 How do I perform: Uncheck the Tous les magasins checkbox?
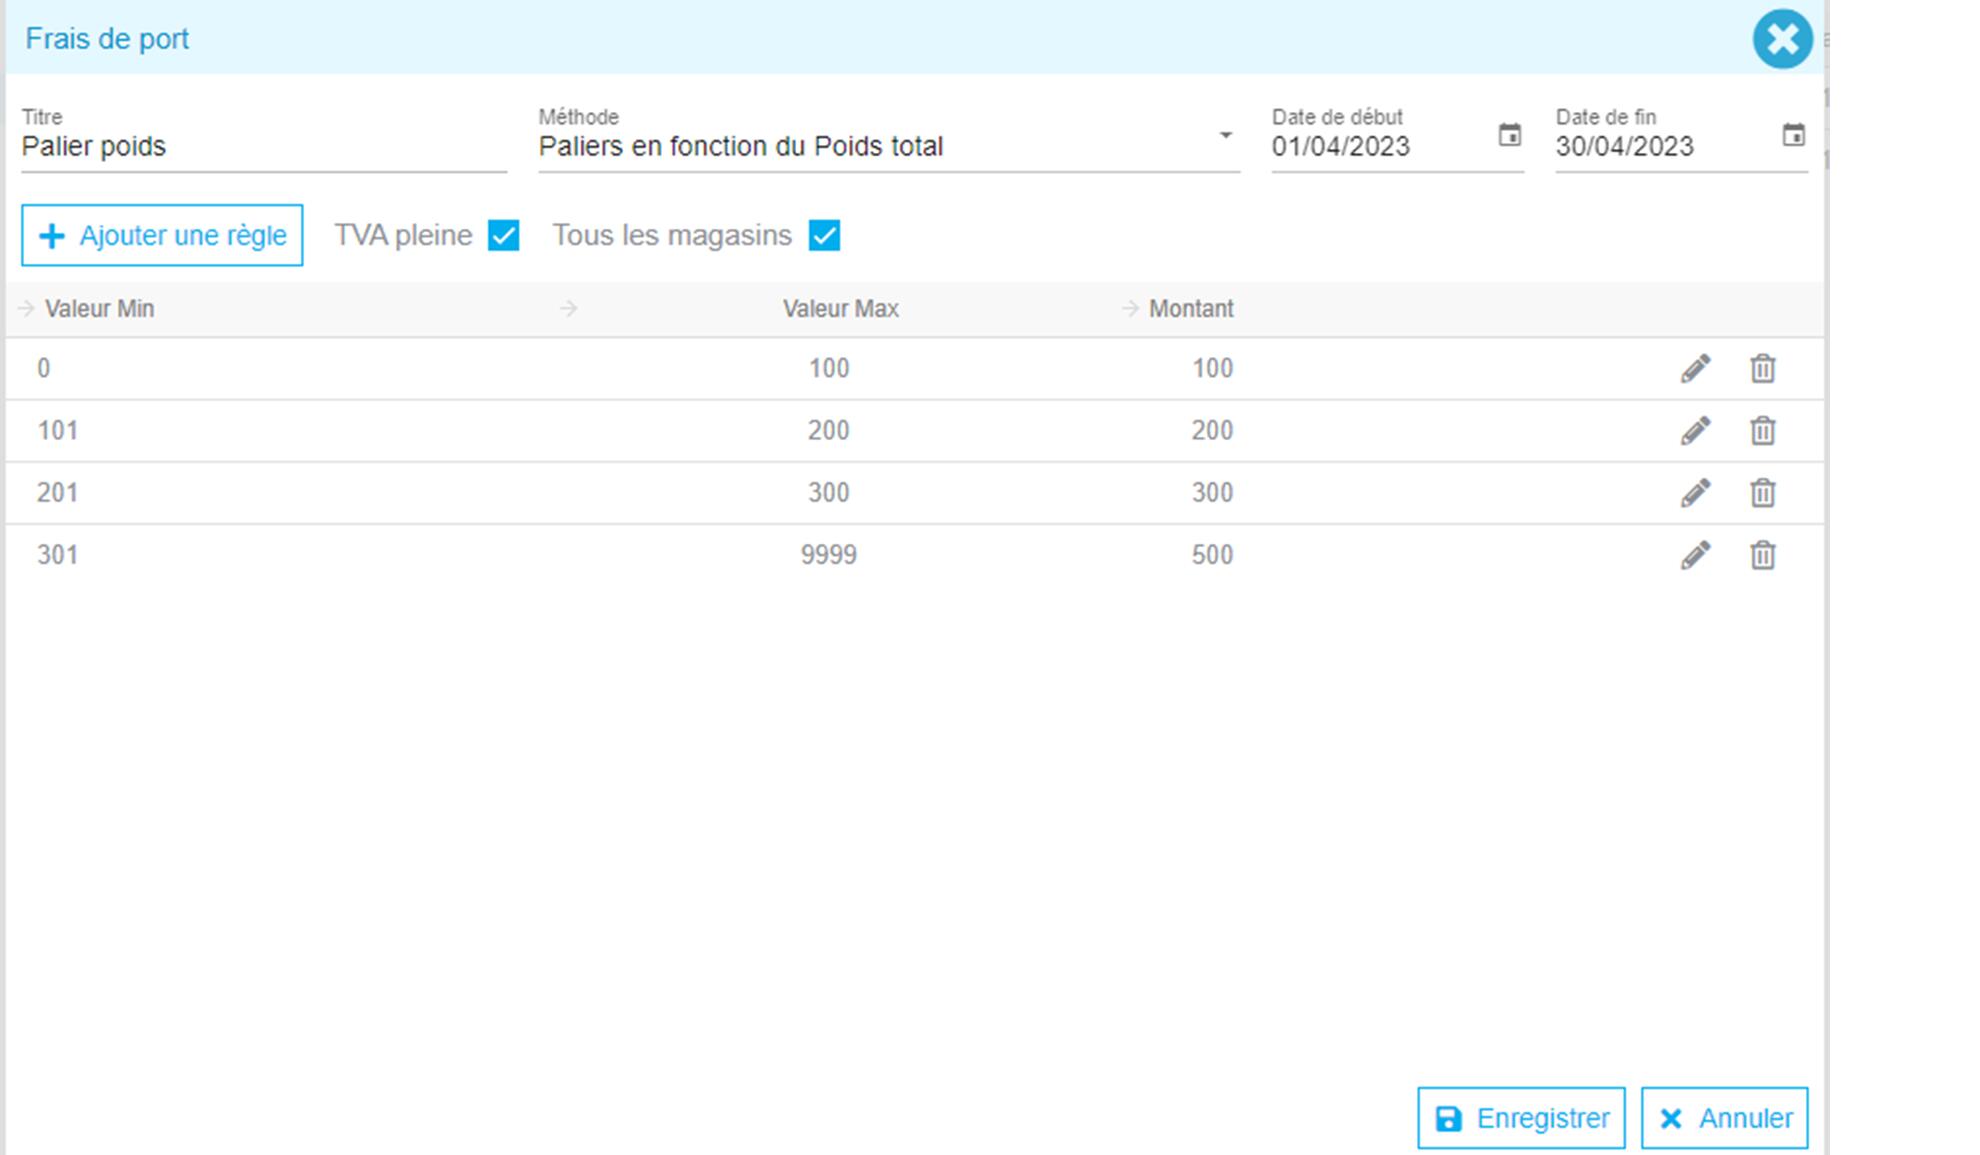pos(824,236)
